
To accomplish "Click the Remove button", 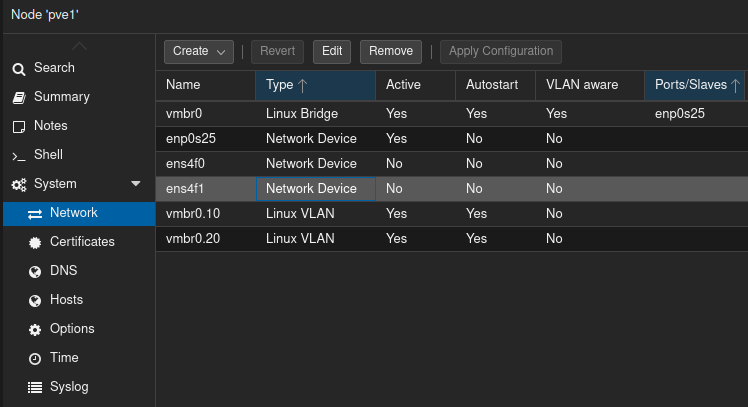I will (391, 52).
